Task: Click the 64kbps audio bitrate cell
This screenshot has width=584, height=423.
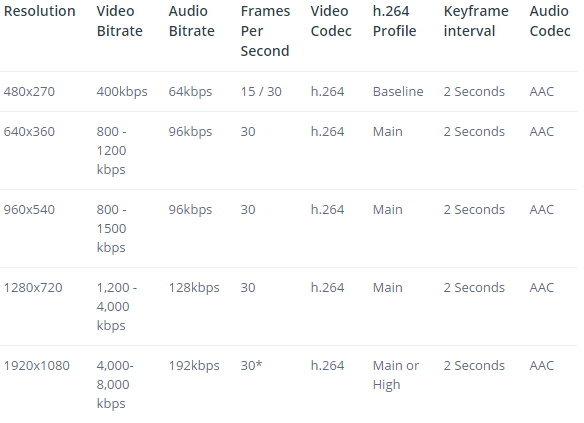Action: 190,92
